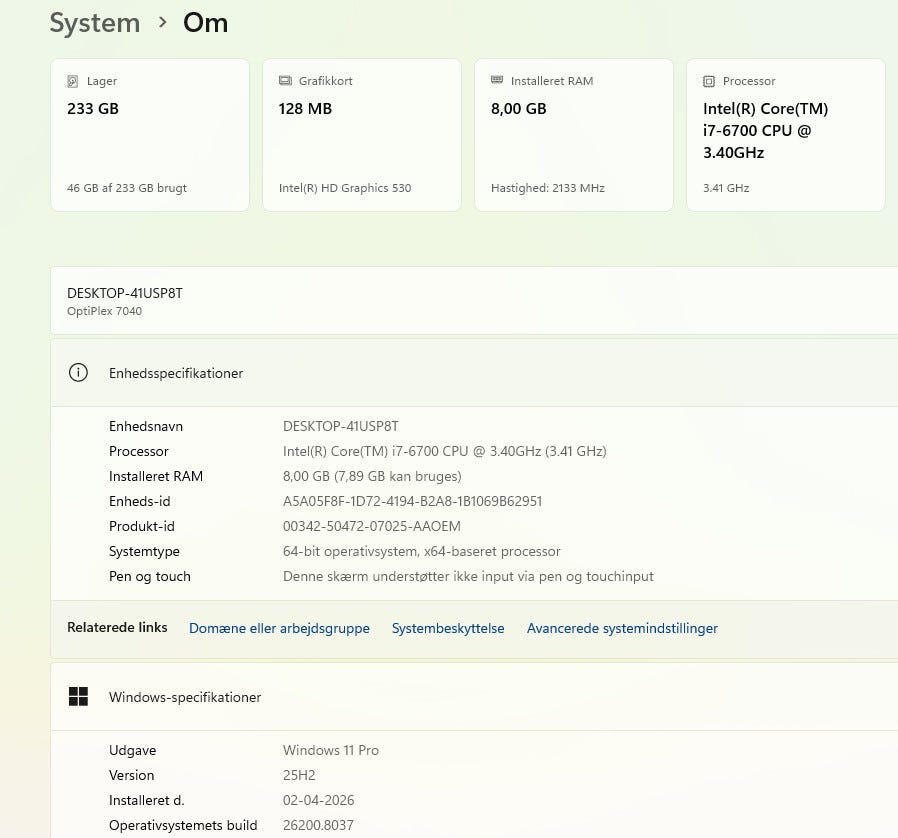898x838 pixels.
Task: Click the Intel(R) HD Graphics 530 label
Action: point(345,188)
